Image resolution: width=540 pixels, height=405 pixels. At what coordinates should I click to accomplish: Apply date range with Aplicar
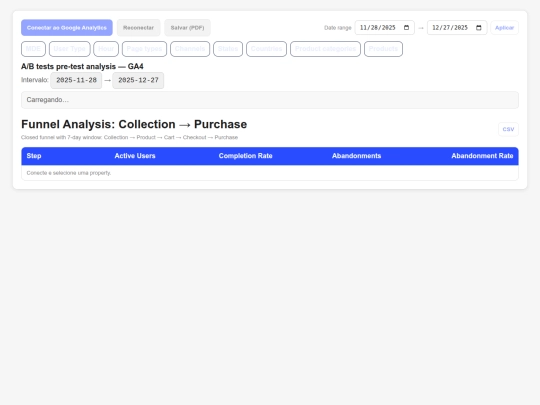(x=505, y=28)
